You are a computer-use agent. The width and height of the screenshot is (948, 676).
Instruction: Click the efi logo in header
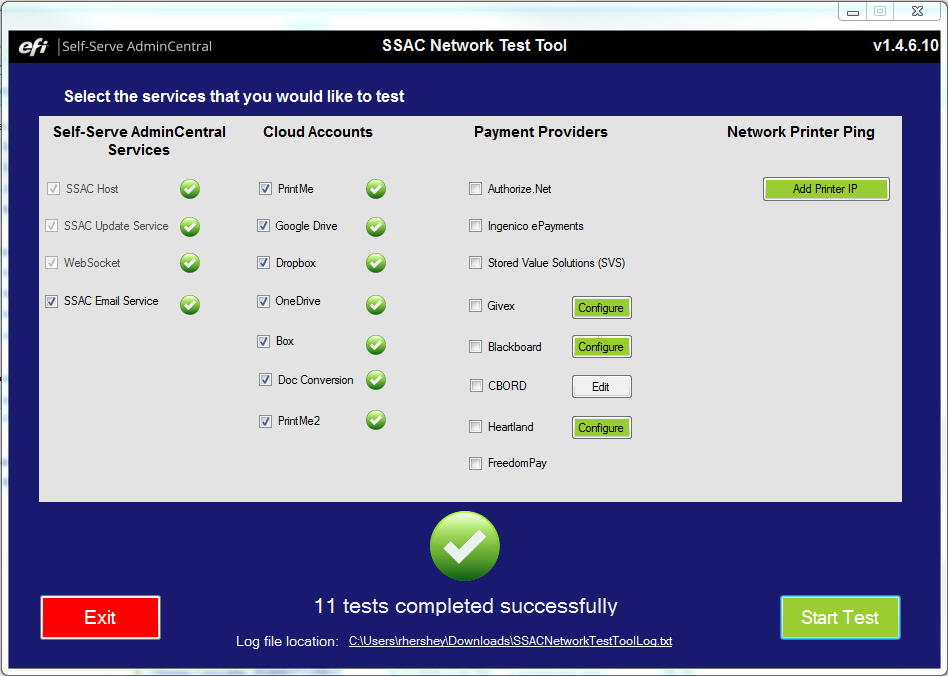(33, 46)
